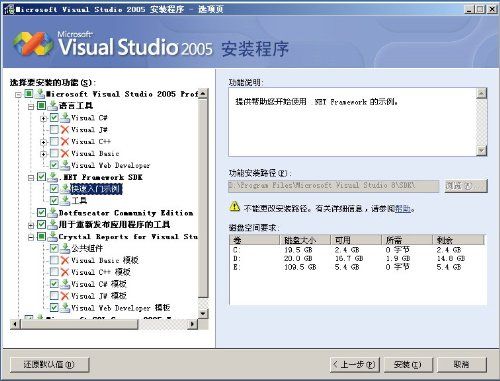Click the install icon beside Visual C#
500x381 pixels.
(x=65, y=118)
